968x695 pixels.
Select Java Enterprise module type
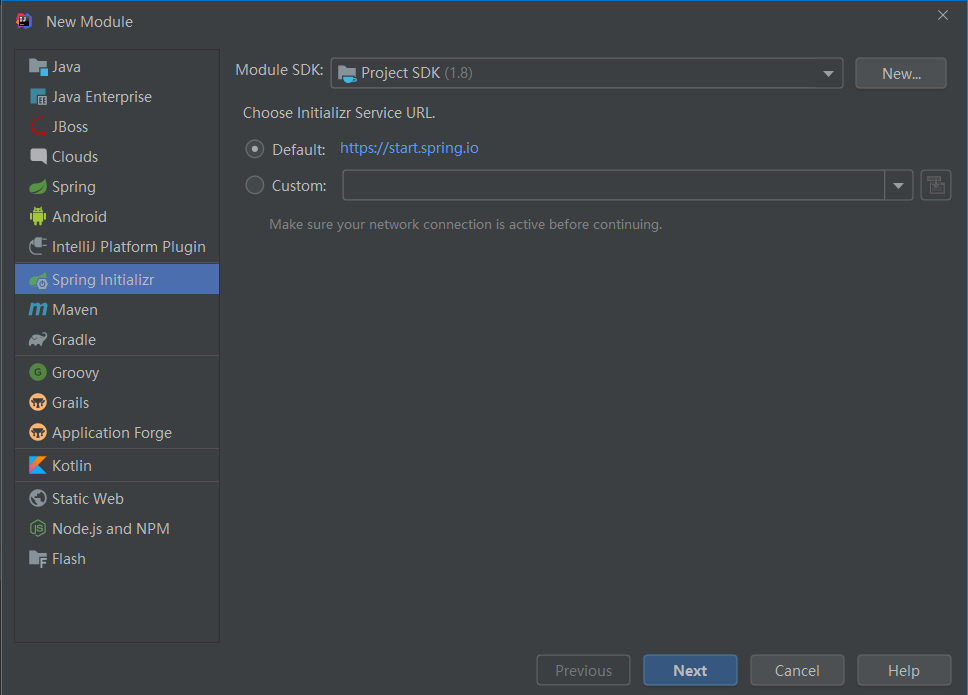point(117,97)
